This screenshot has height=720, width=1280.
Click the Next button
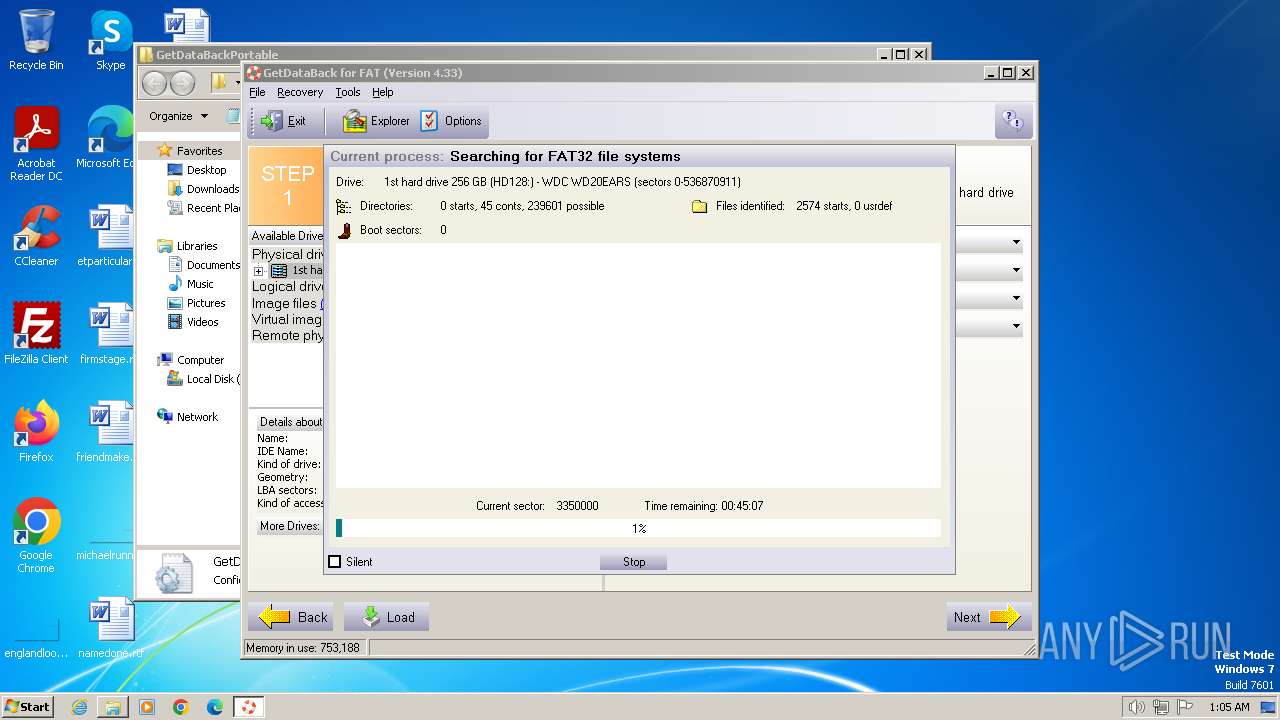tap(989, 617)
